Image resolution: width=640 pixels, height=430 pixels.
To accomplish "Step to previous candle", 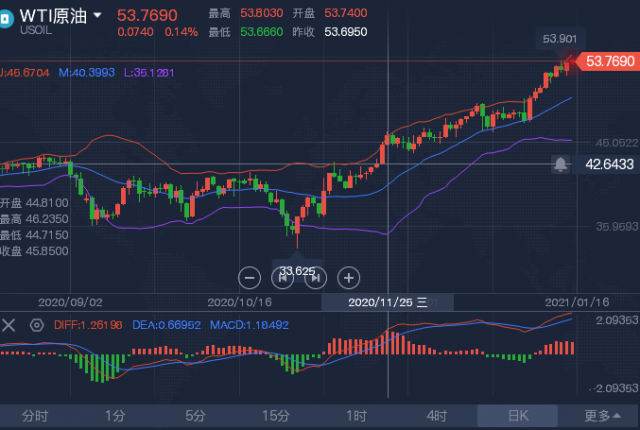I will point(282,278).
